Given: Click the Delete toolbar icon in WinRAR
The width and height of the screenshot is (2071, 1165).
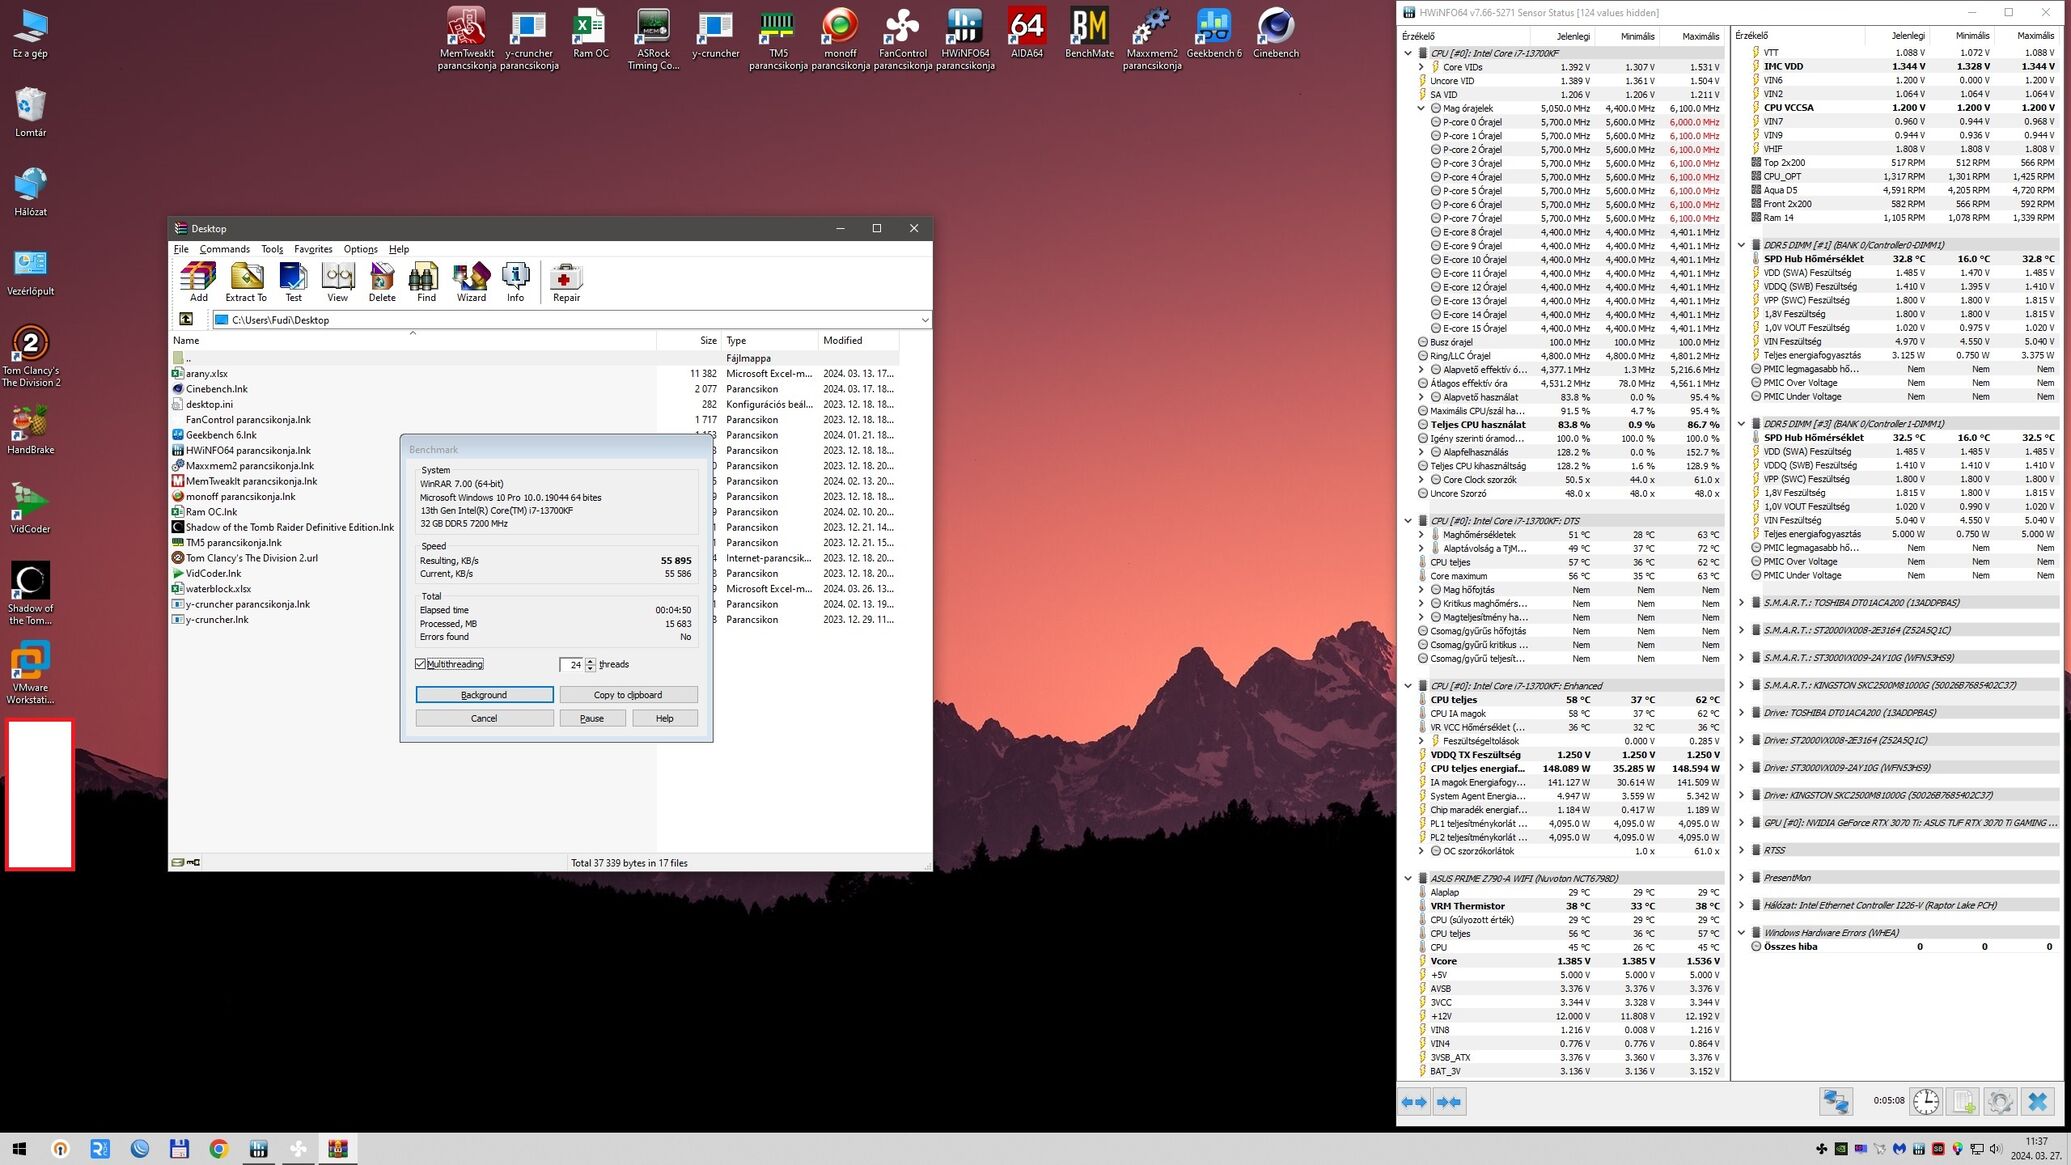Looking at the screenshot, I should 382,282.
